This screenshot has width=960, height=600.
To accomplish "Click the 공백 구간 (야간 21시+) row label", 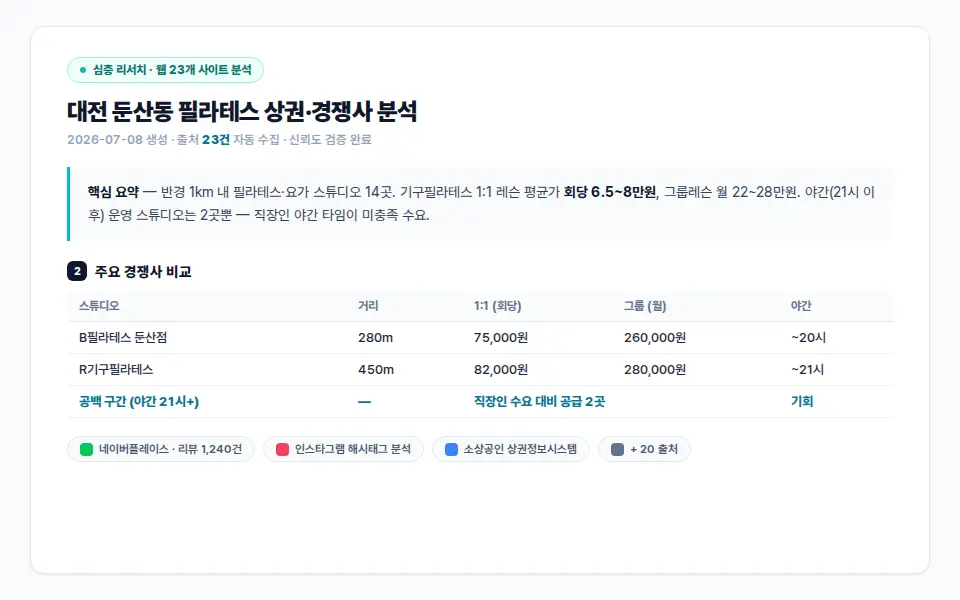I will point(139,402).
